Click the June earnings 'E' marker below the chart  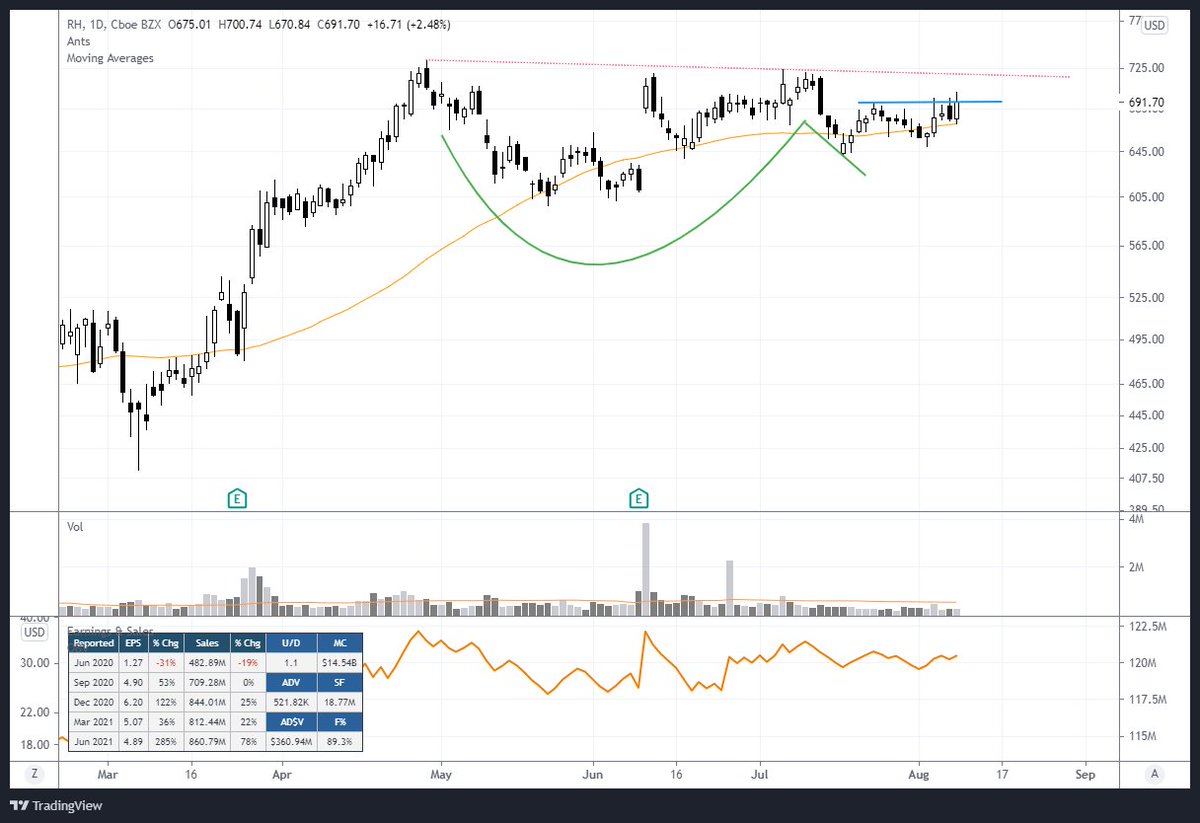tap(638, 498)
